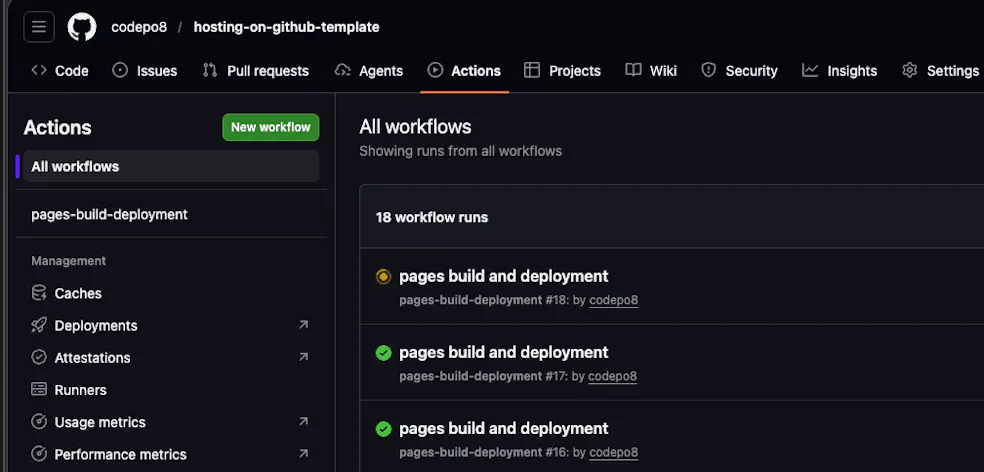Image resolution: width=984 pixels, height=472 pixels.
Task: Open pages build and deployment run #16
Action: click(x=503, y=429)
